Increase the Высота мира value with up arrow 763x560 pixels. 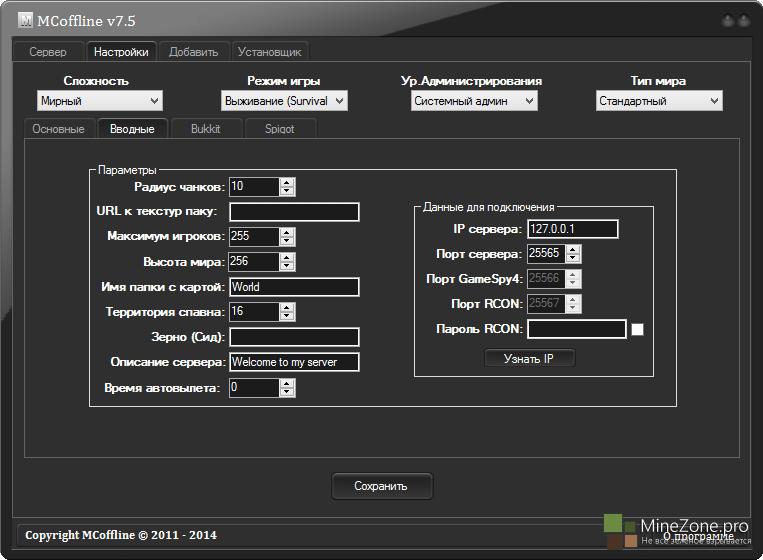click(287, 257)
